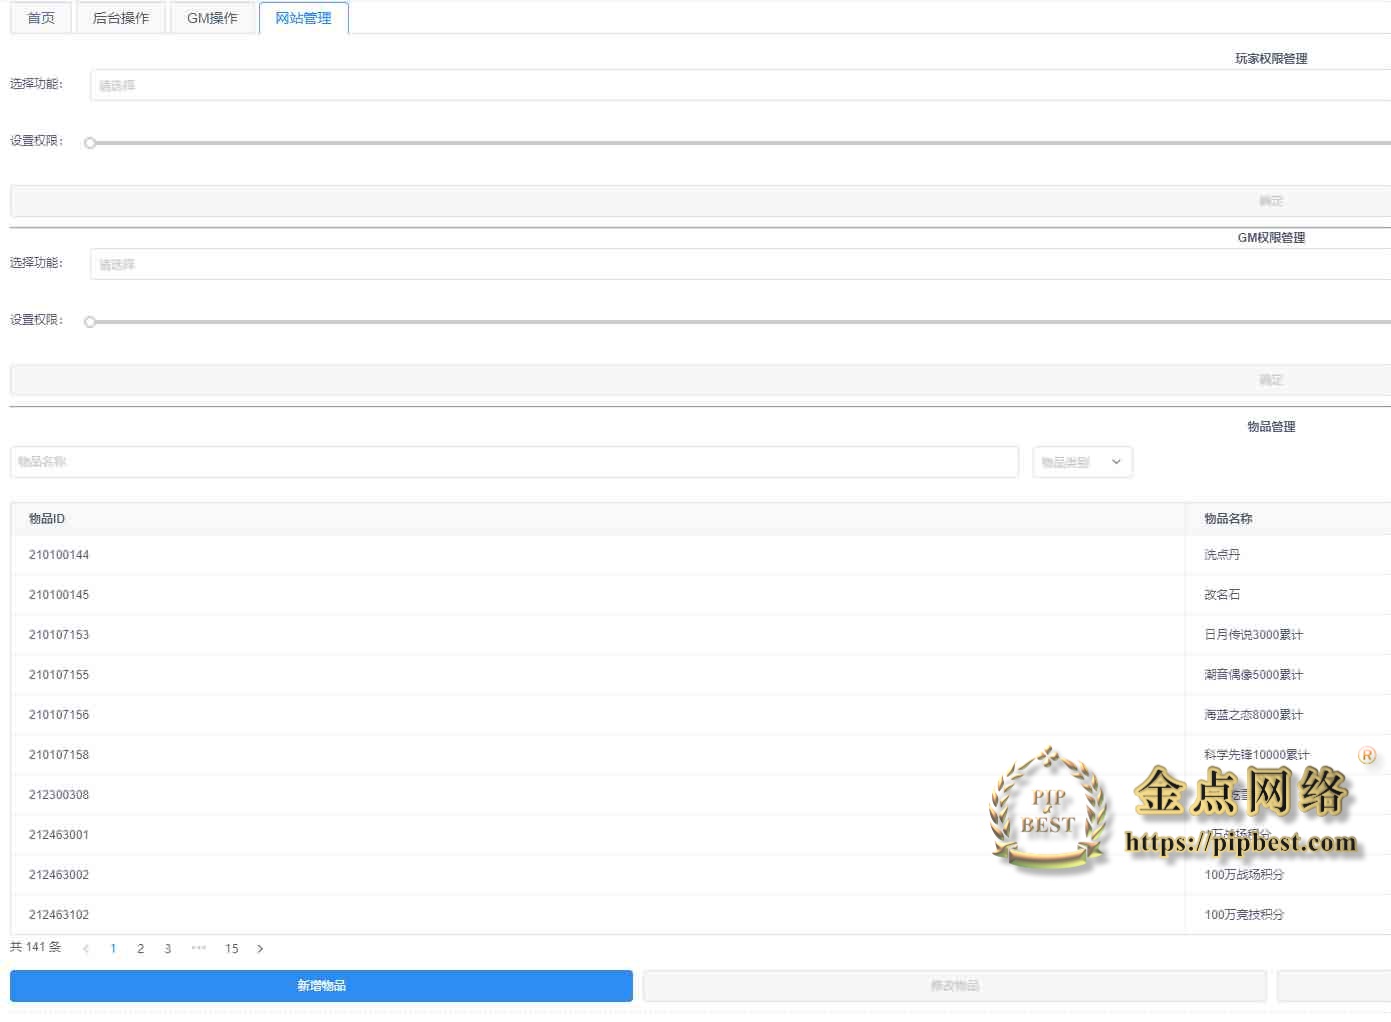Select row with ID 210107156
Screen dimensions: 1391x1022
tap(700, 715)
